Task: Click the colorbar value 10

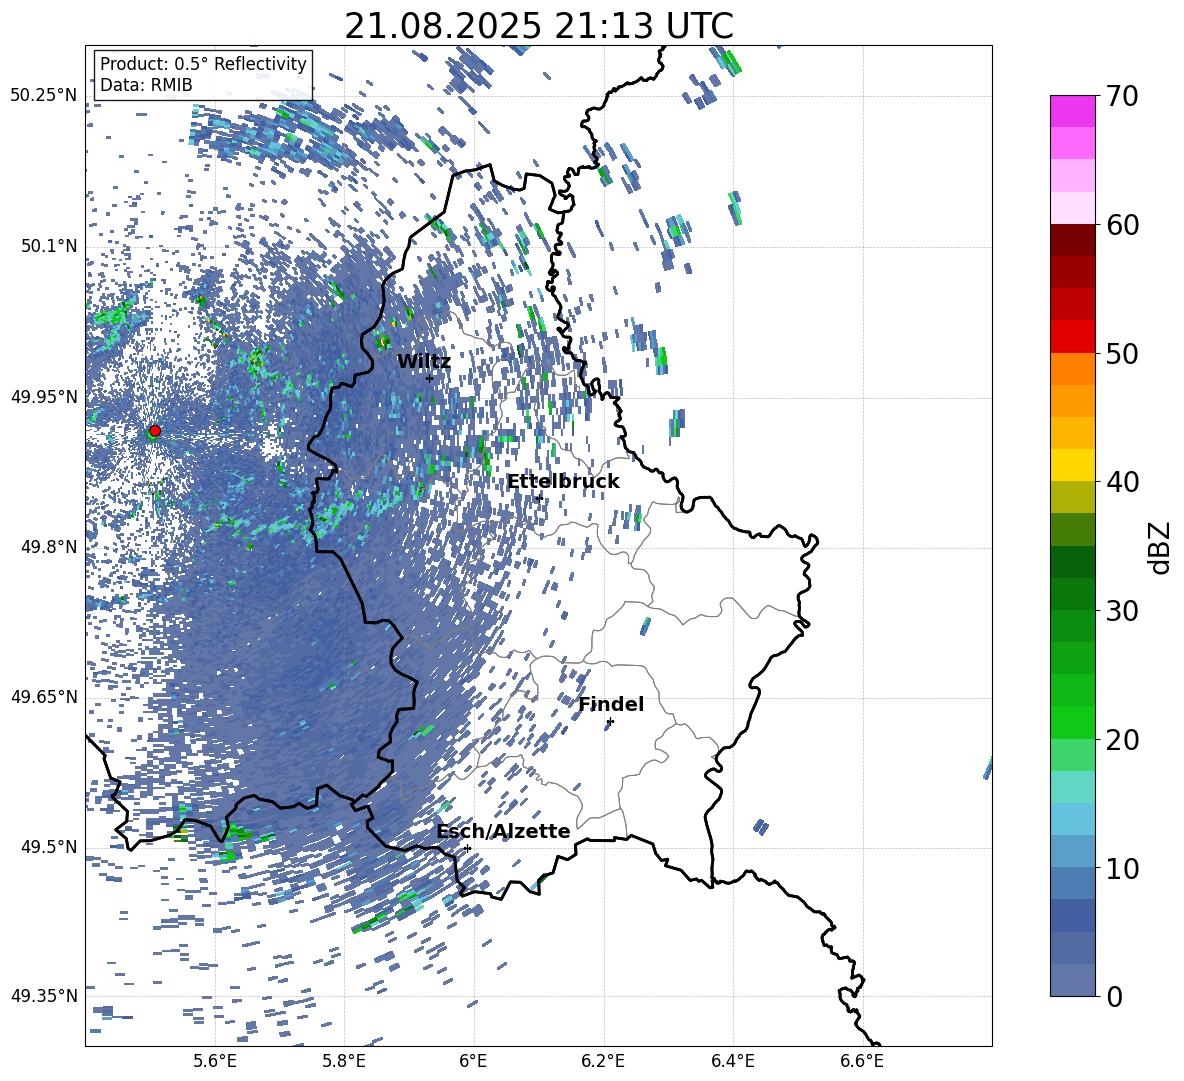Action: tap(1122, 869)
